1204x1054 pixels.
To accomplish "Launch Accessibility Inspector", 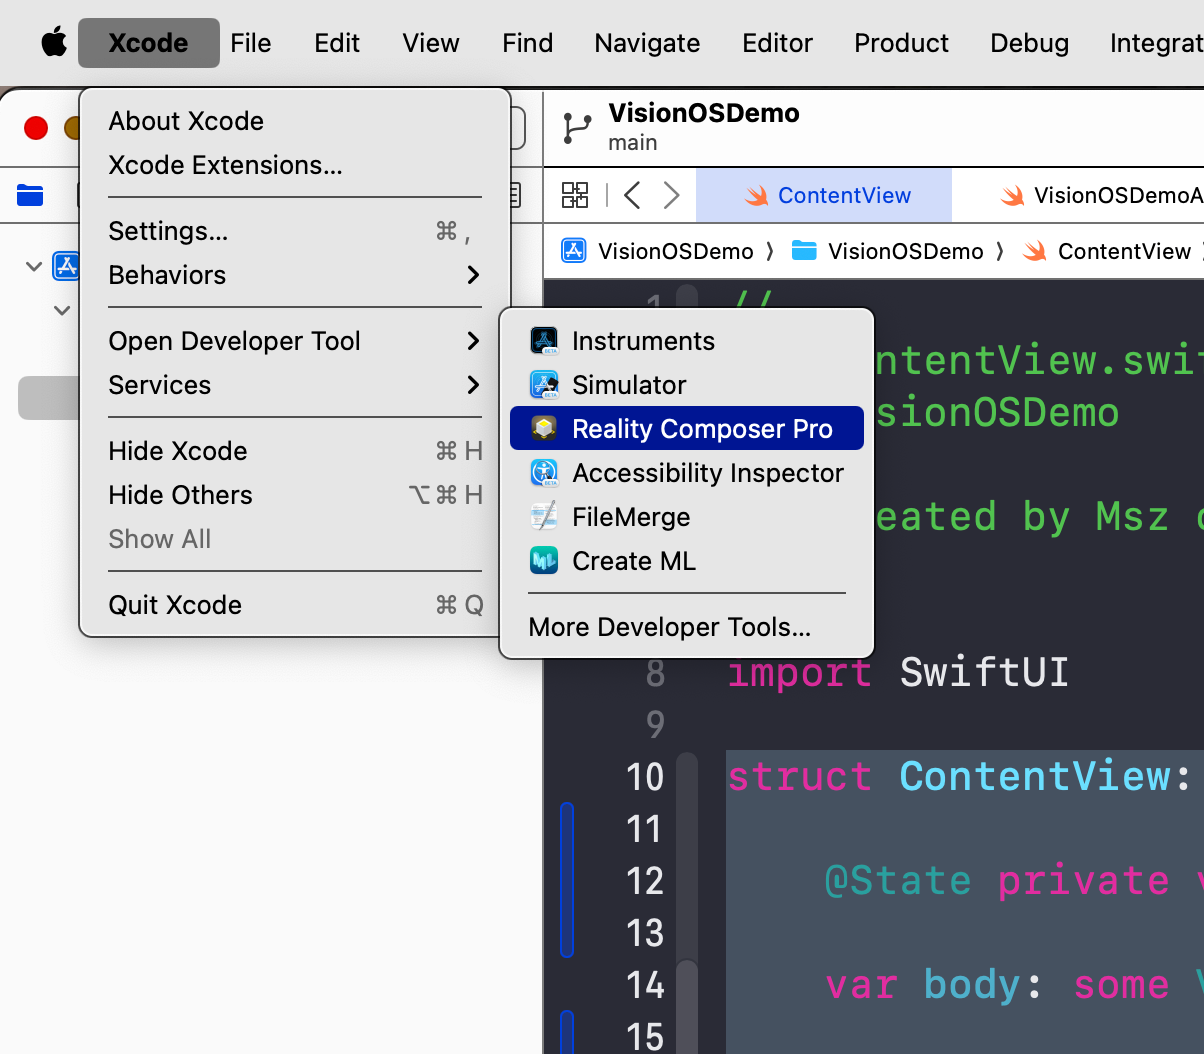I will coord(687,473).
